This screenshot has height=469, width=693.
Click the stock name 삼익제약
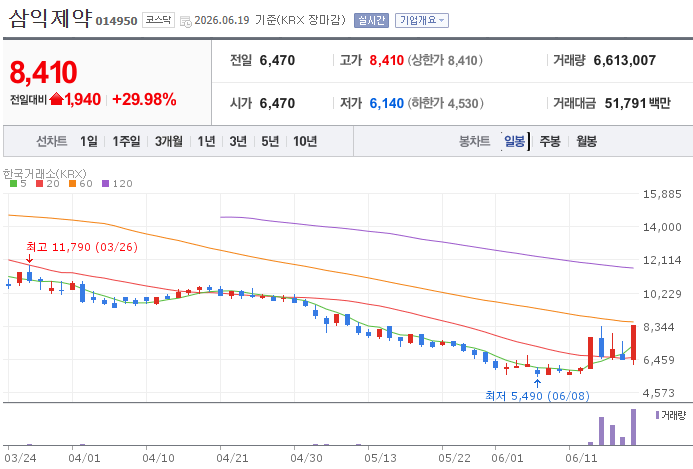coord(50,19)
